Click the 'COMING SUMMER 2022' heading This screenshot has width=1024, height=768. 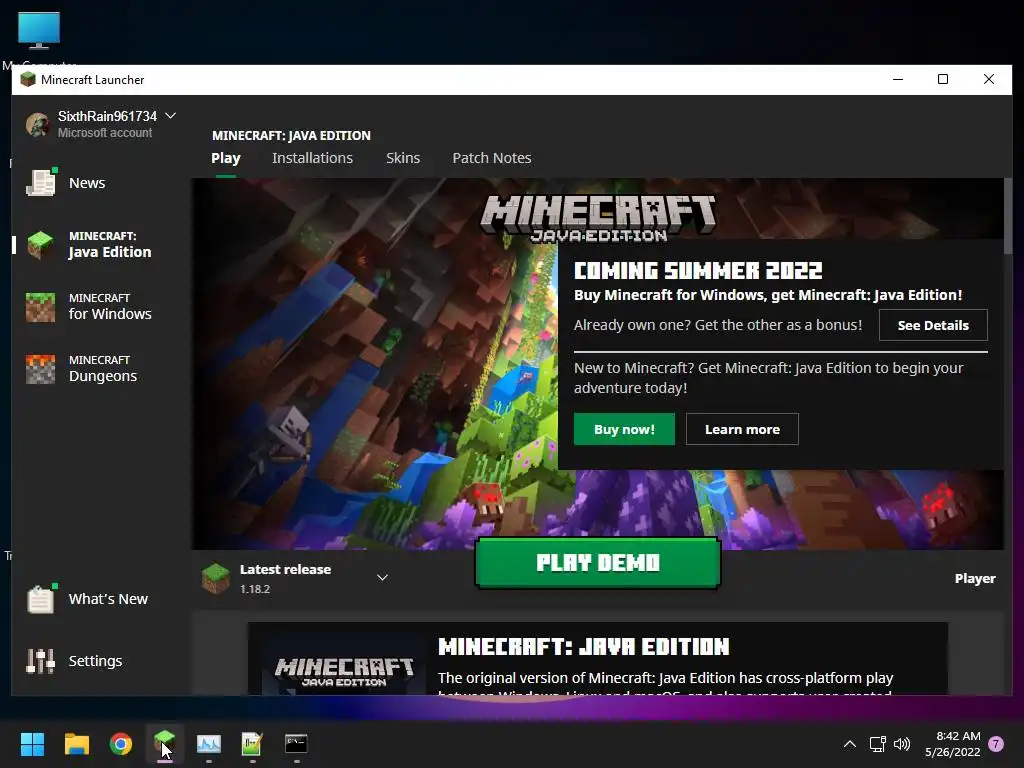point(698,270)
